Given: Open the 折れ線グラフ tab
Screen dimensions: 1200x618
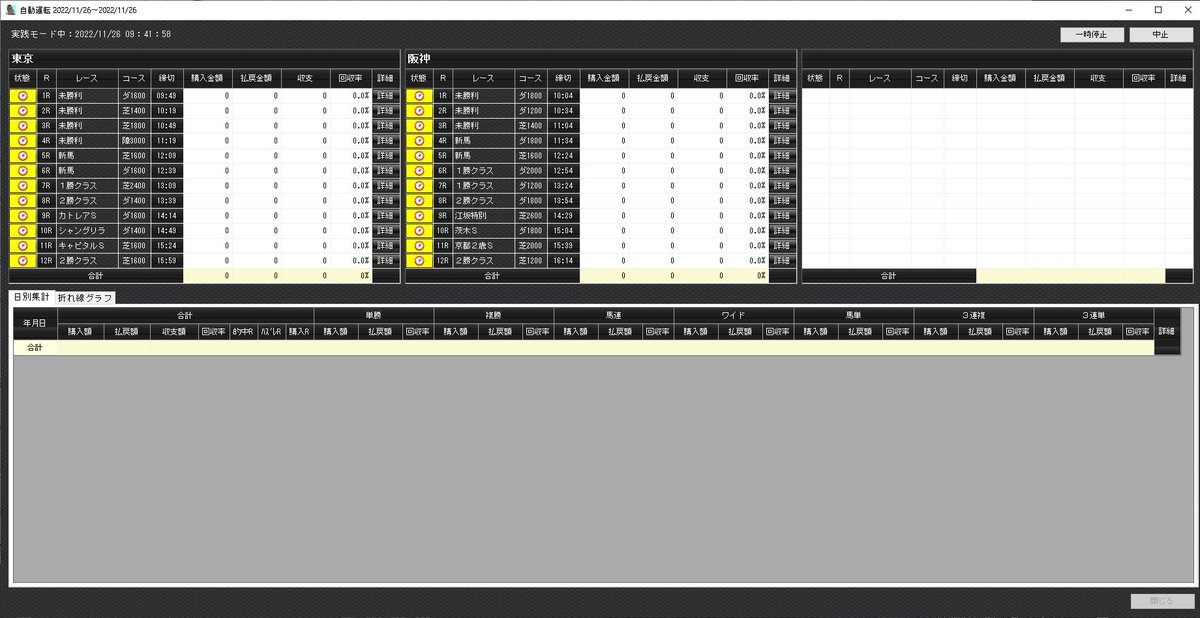Looking at the screenshot, I should coord(85,298).
